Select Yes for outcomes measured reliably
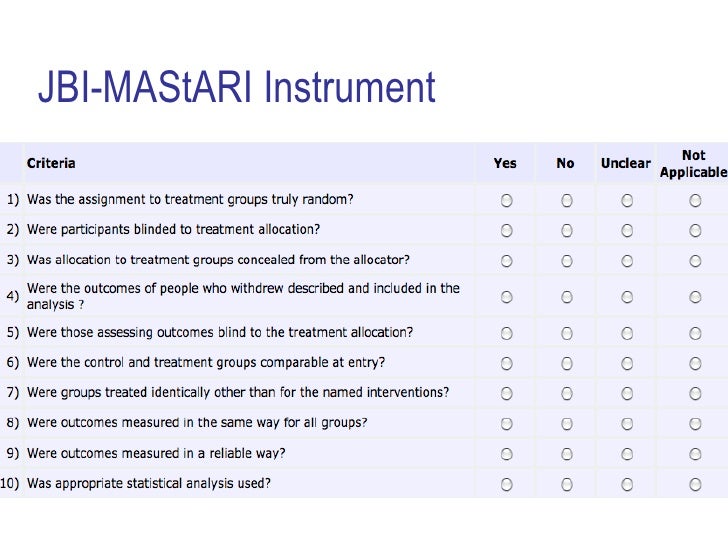Image resolution: width=728 pixels, height=546 pixels. click(x=506, y=454)
